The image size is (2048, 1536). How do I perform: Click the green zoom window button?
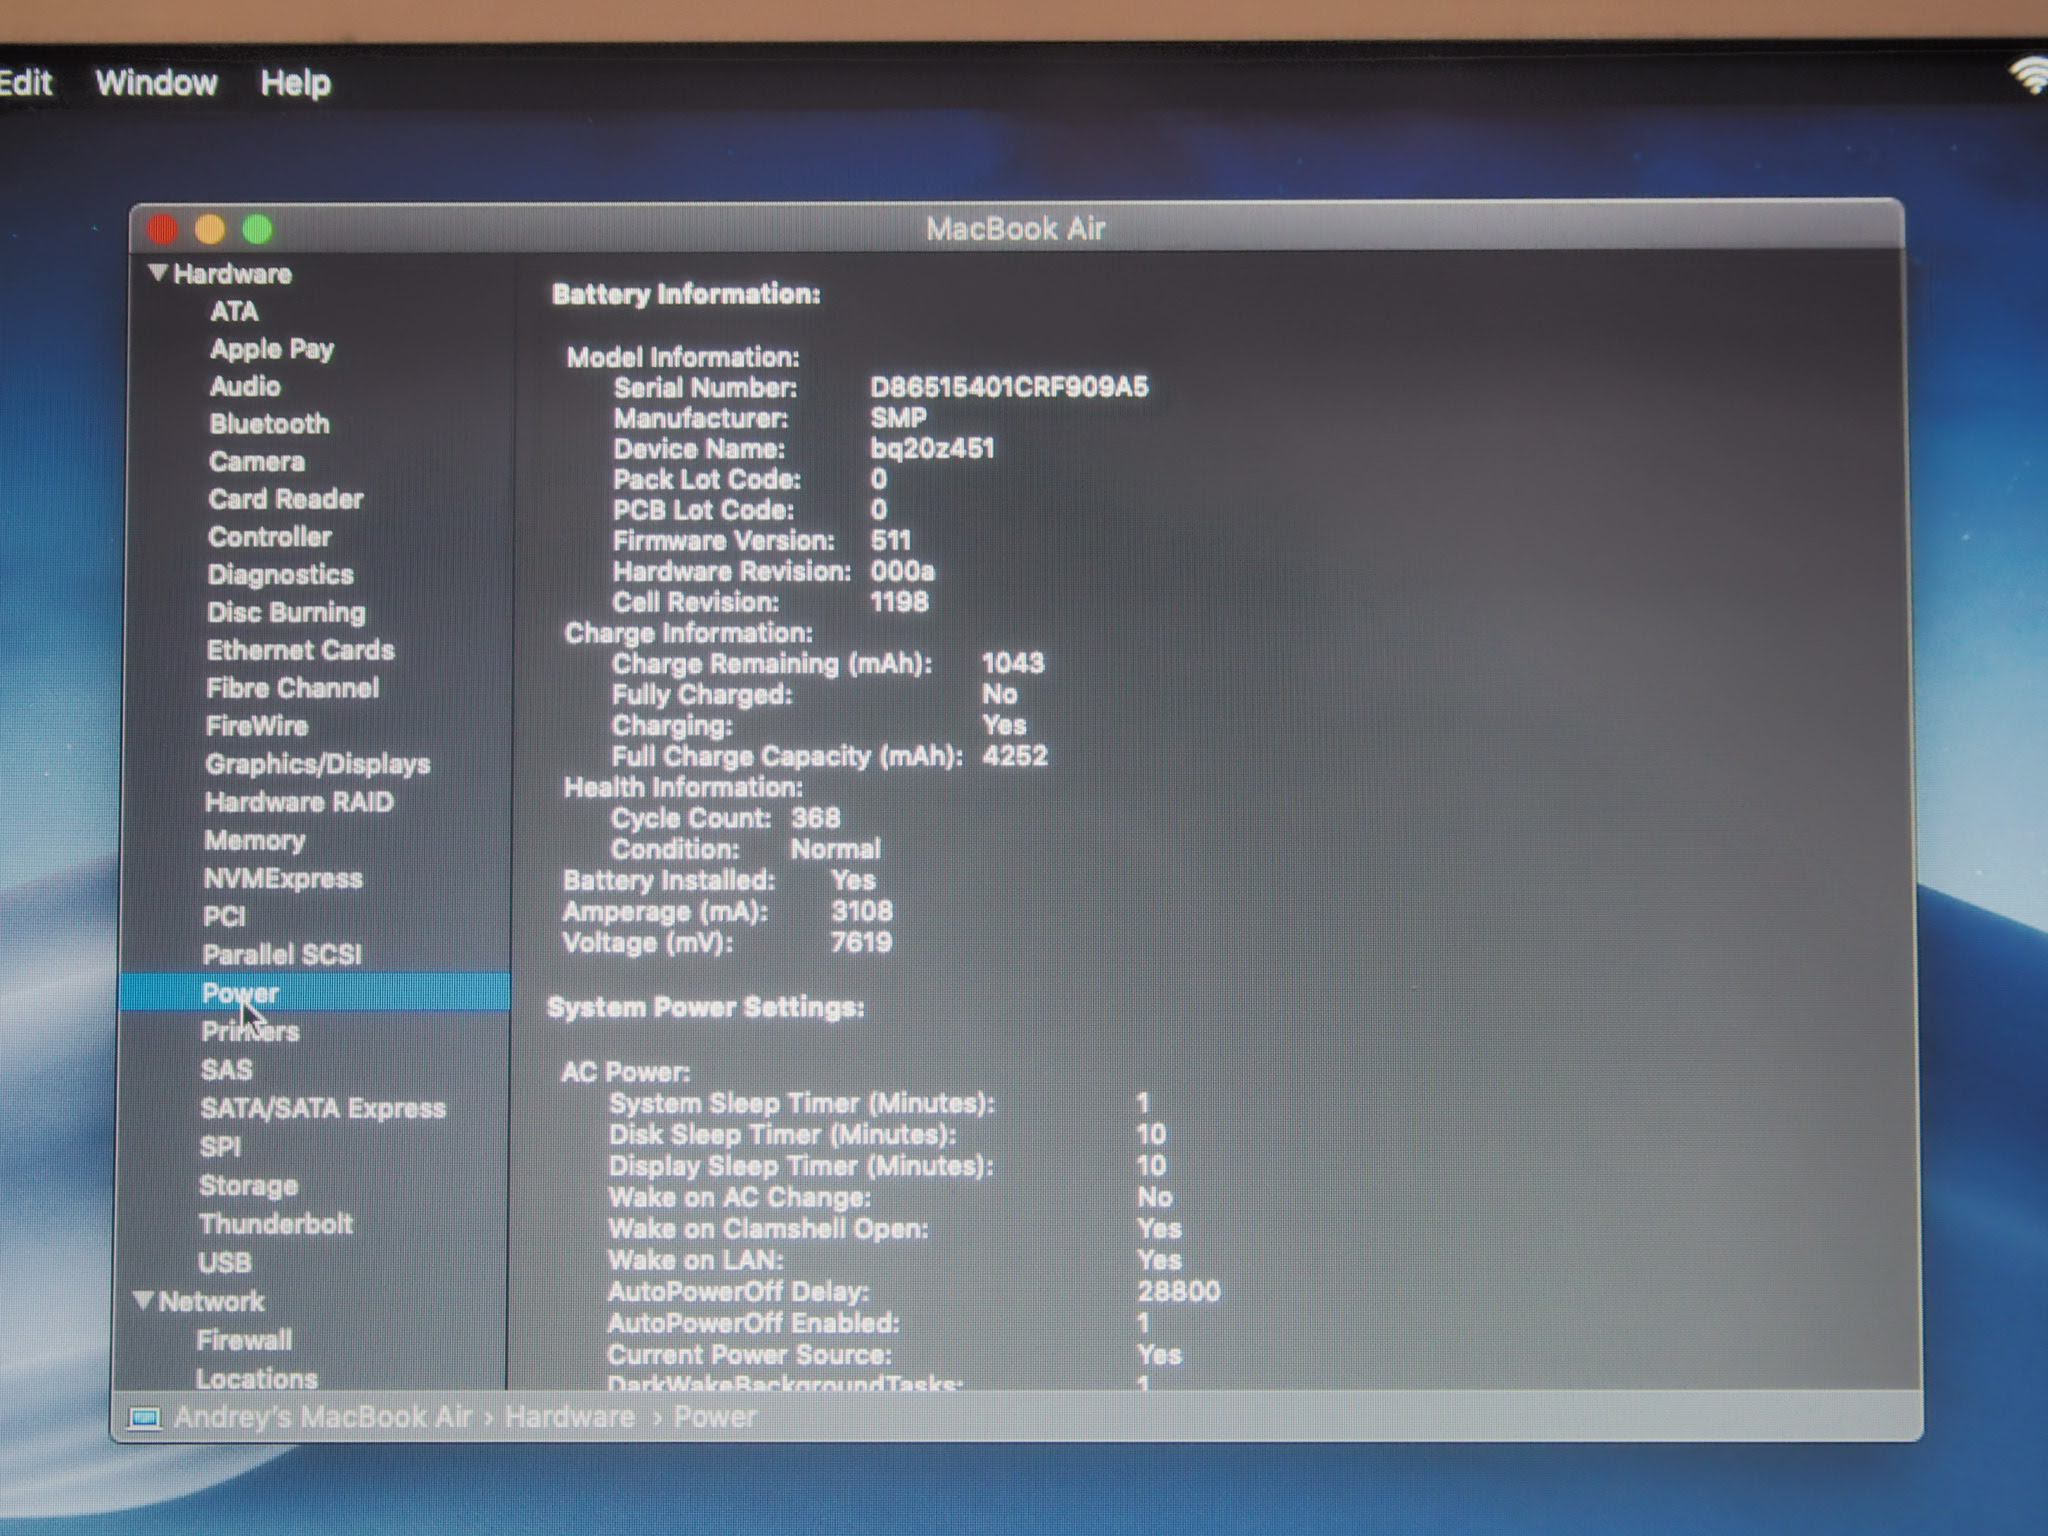tap(257, 230)
